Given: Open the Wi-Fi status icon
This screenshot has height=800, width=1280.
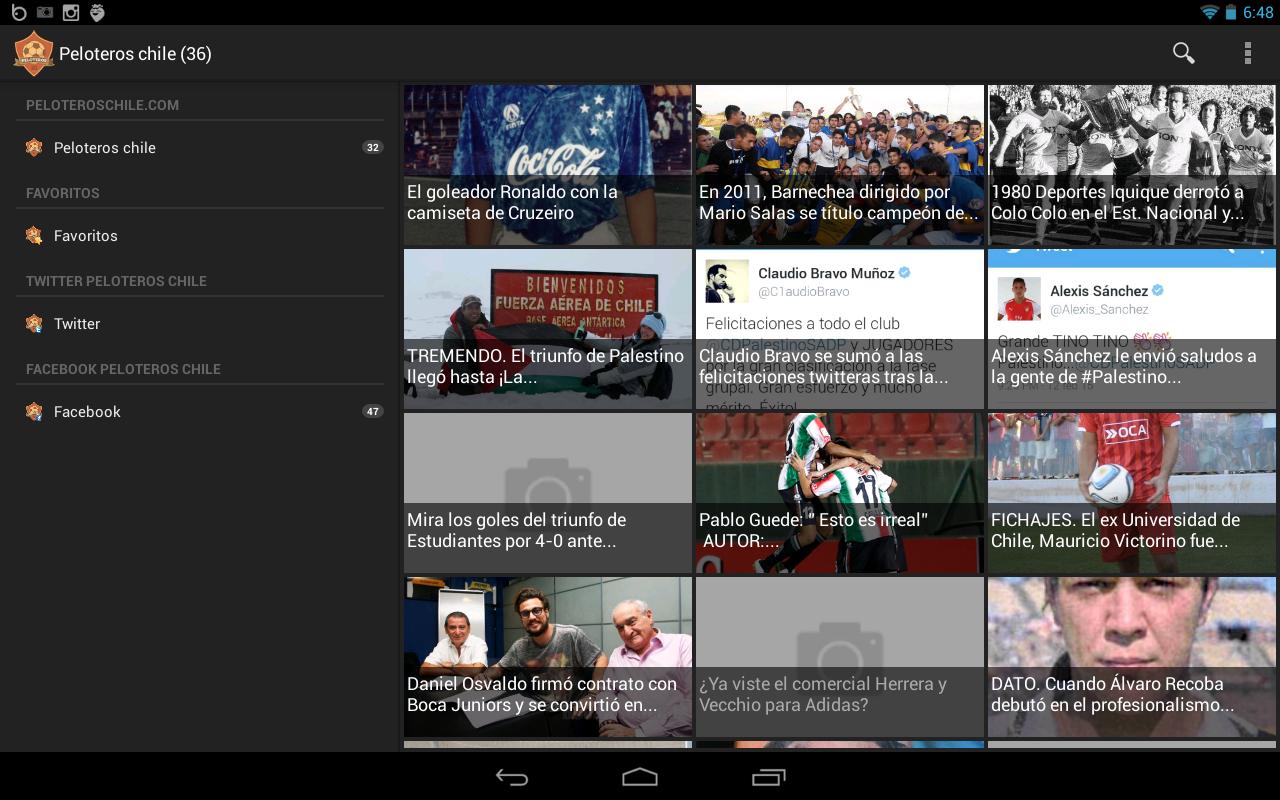Looking at the screenshot, I should click(x=1210, y=12).
